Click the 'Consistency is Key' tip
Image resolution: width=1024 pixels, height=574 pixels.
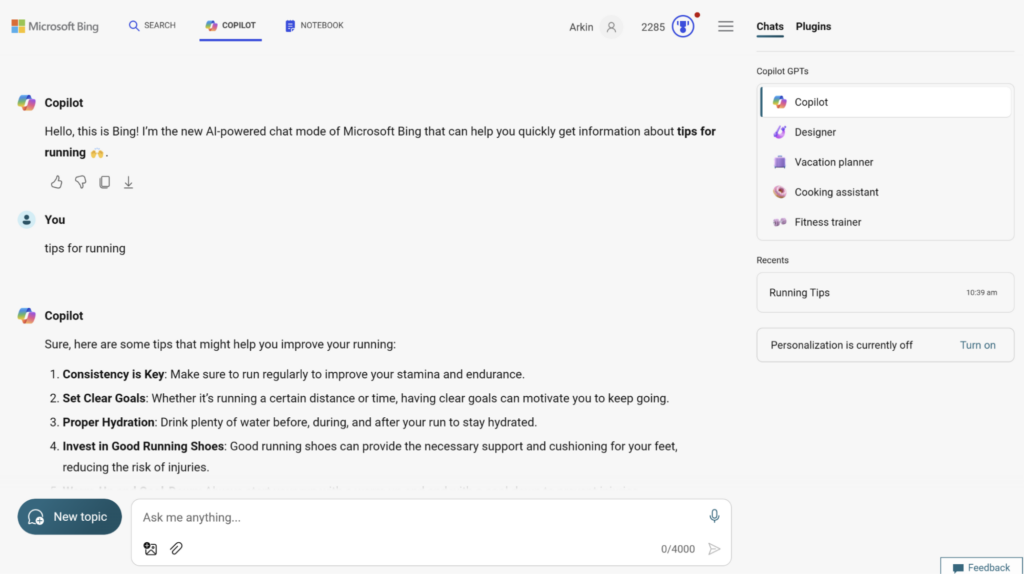click(114, 374)
